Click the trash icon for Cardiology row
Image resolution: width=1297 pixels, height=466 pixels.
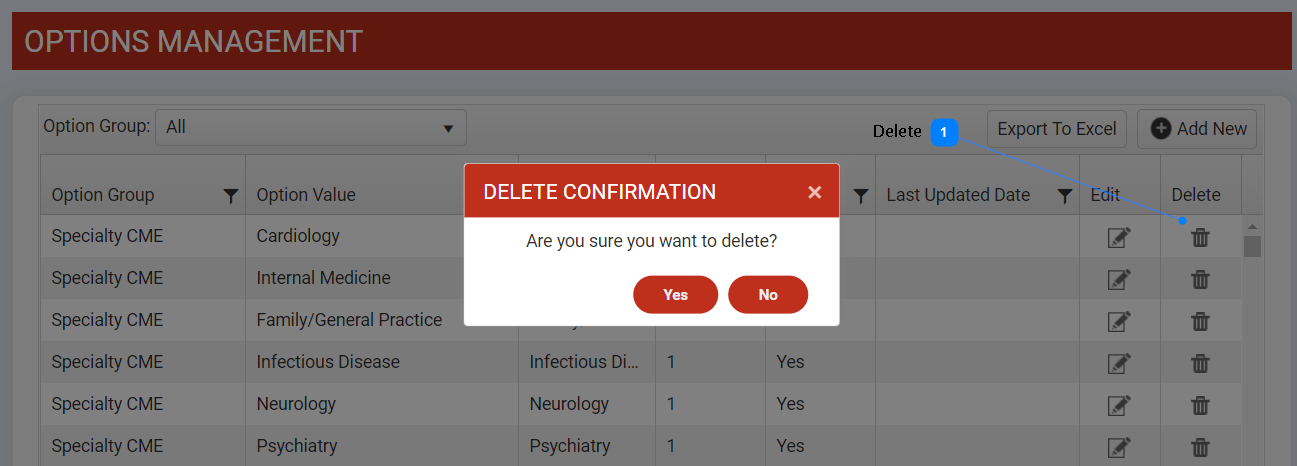point(1200,237)
